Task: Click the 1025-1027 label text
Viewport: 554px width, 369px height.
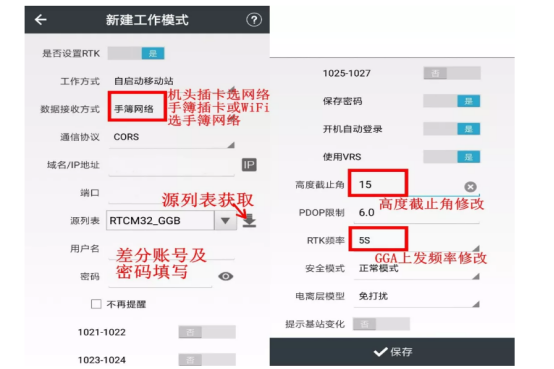Action: tap(347, 73)
